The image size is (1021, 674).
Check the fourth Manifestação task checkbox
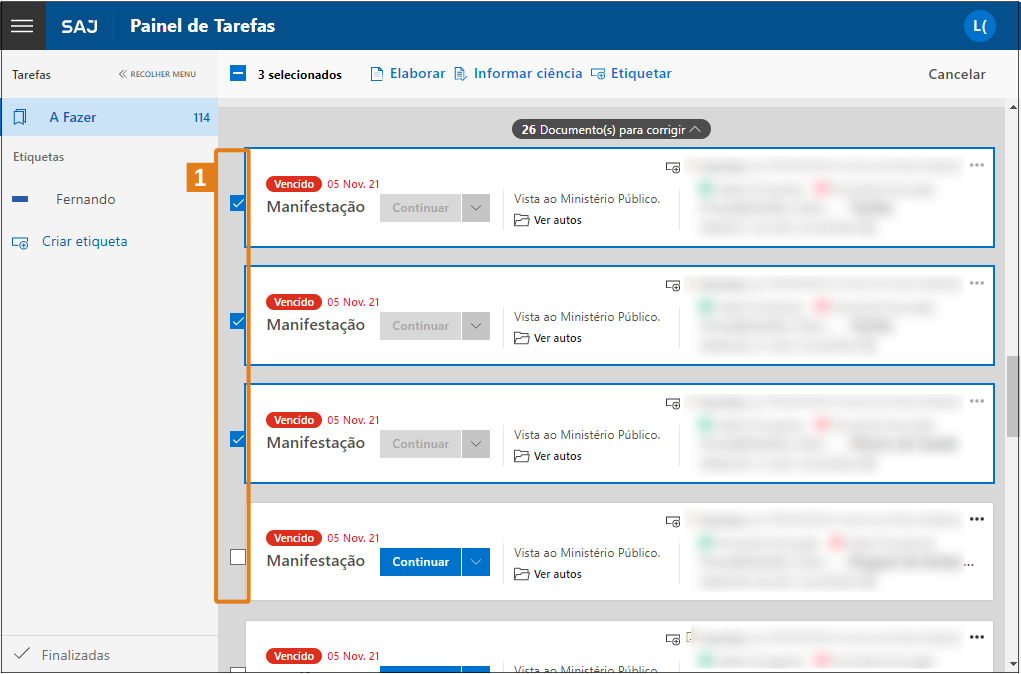pyautogui.click(x=238, y=557)
